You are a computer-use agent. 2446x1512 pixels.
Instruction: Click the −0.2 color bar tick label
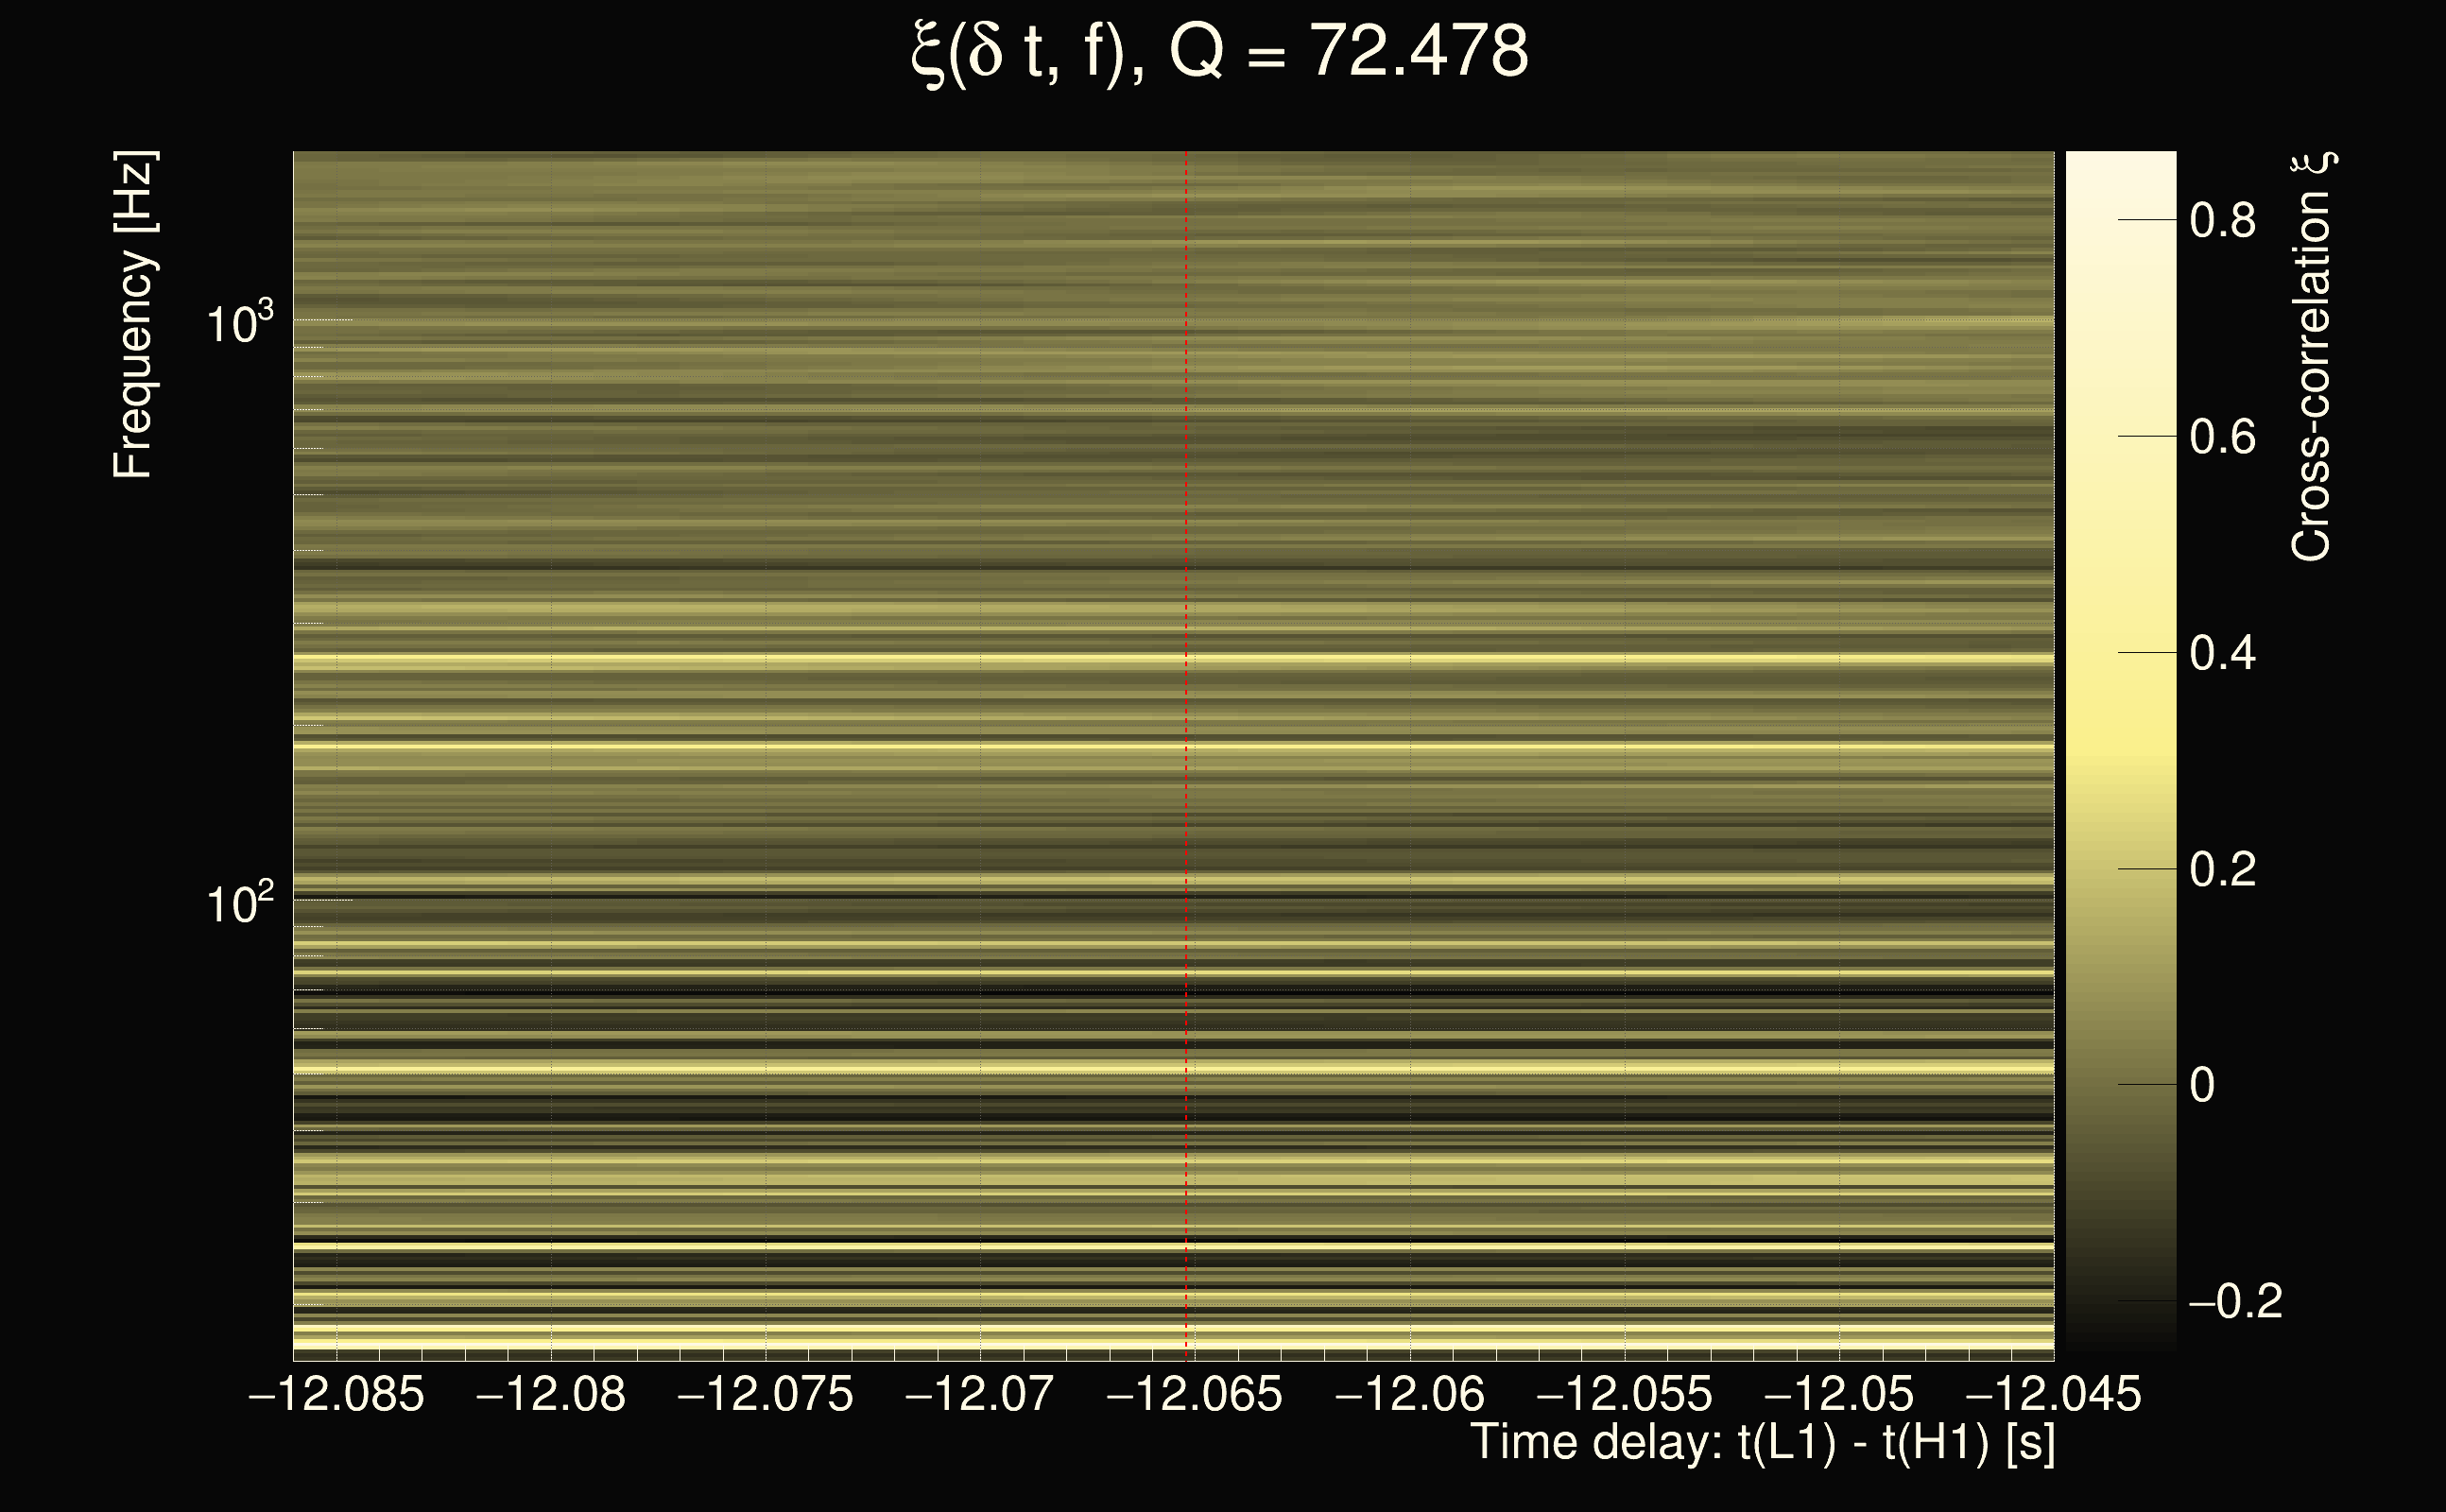click(2234, 1301)
